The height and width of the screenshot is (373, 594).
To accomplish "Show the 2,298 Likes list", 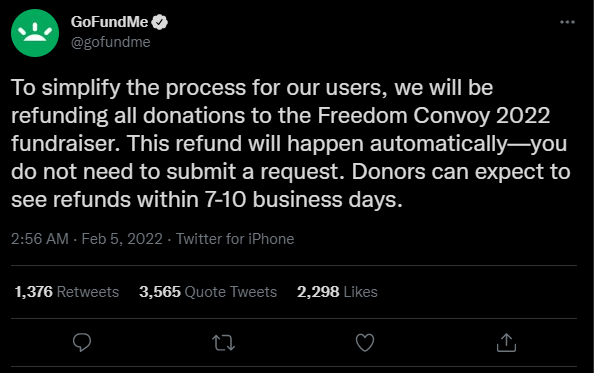I will click(x=337, y=292).
